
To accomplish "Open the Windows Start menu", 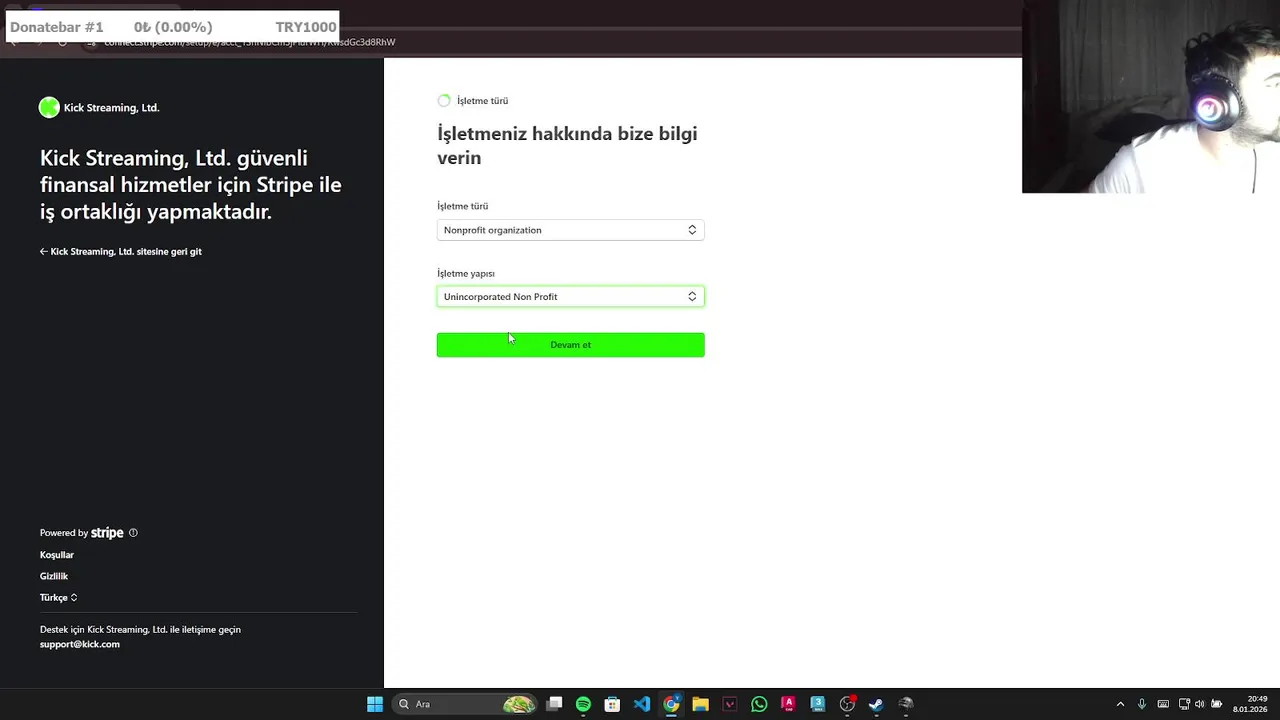I will (x=375, y=704).
